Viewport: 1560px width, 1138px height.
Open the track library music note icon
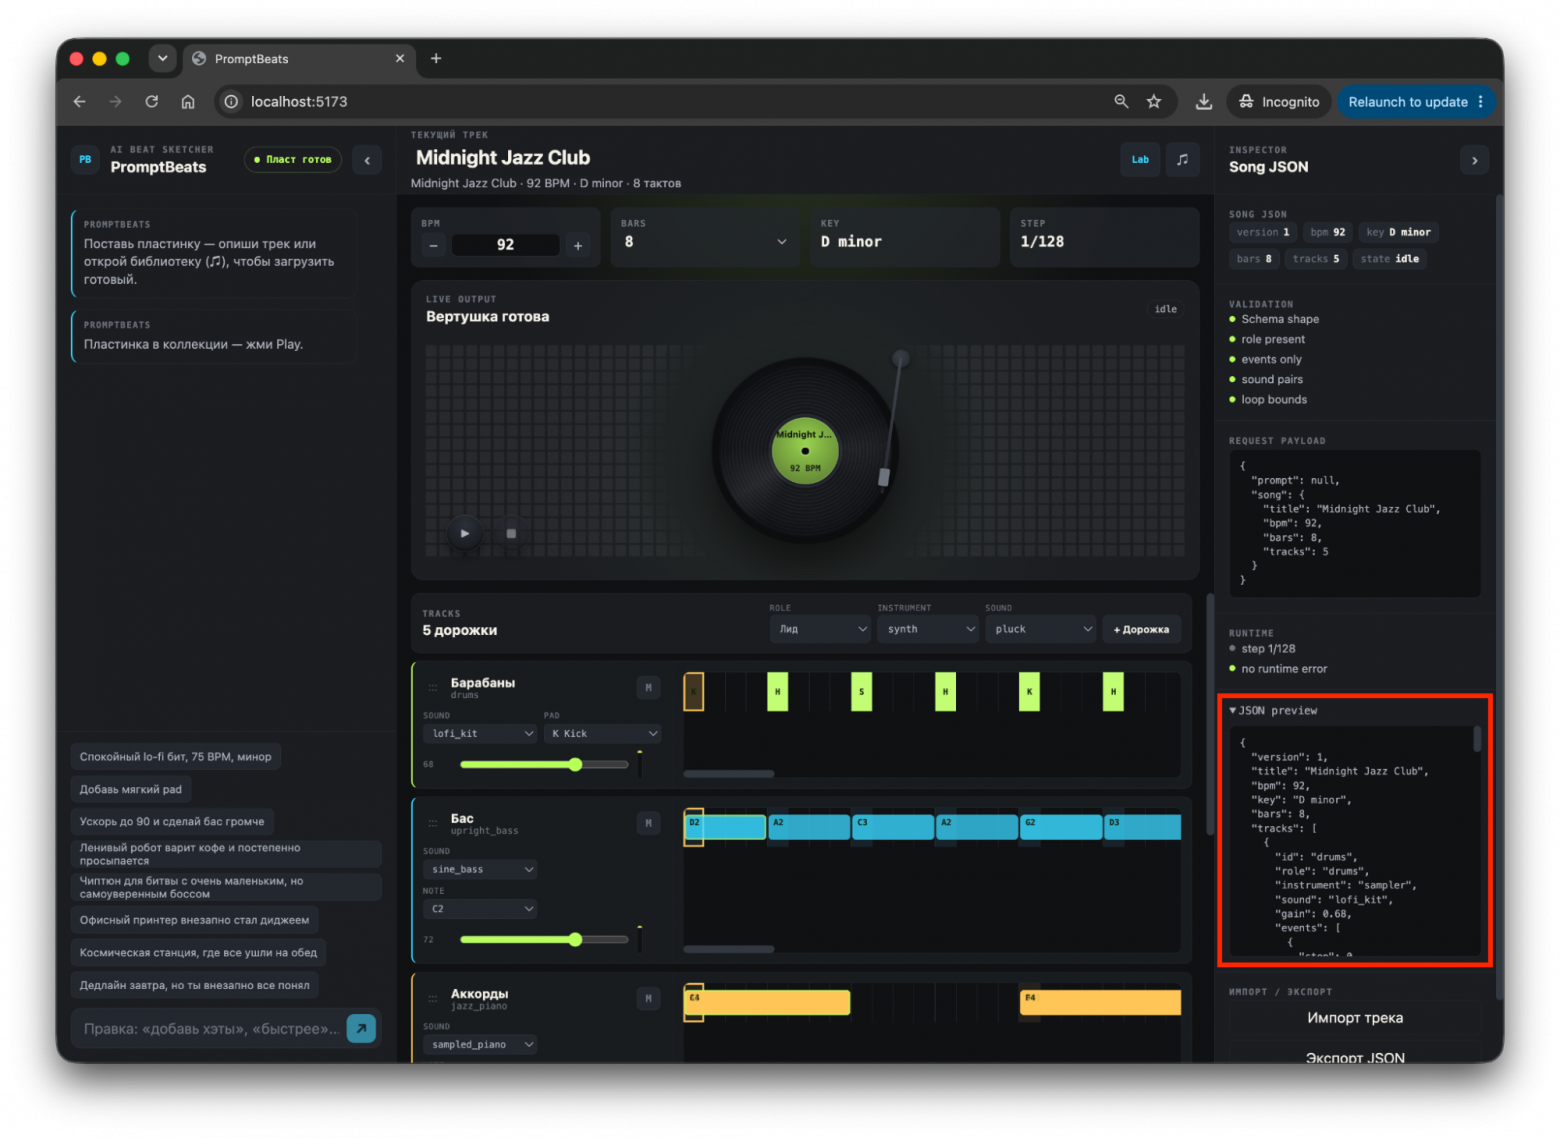[x=1182, y=160]
